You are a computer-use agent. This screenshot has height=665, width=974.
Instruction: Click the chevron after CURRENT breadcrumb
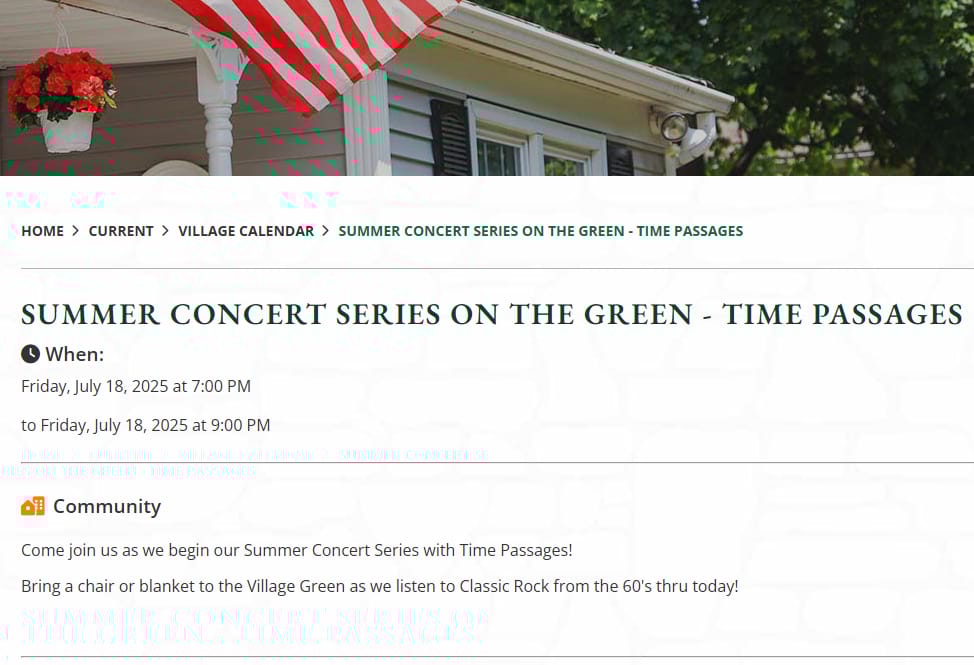tap(165, 231)
